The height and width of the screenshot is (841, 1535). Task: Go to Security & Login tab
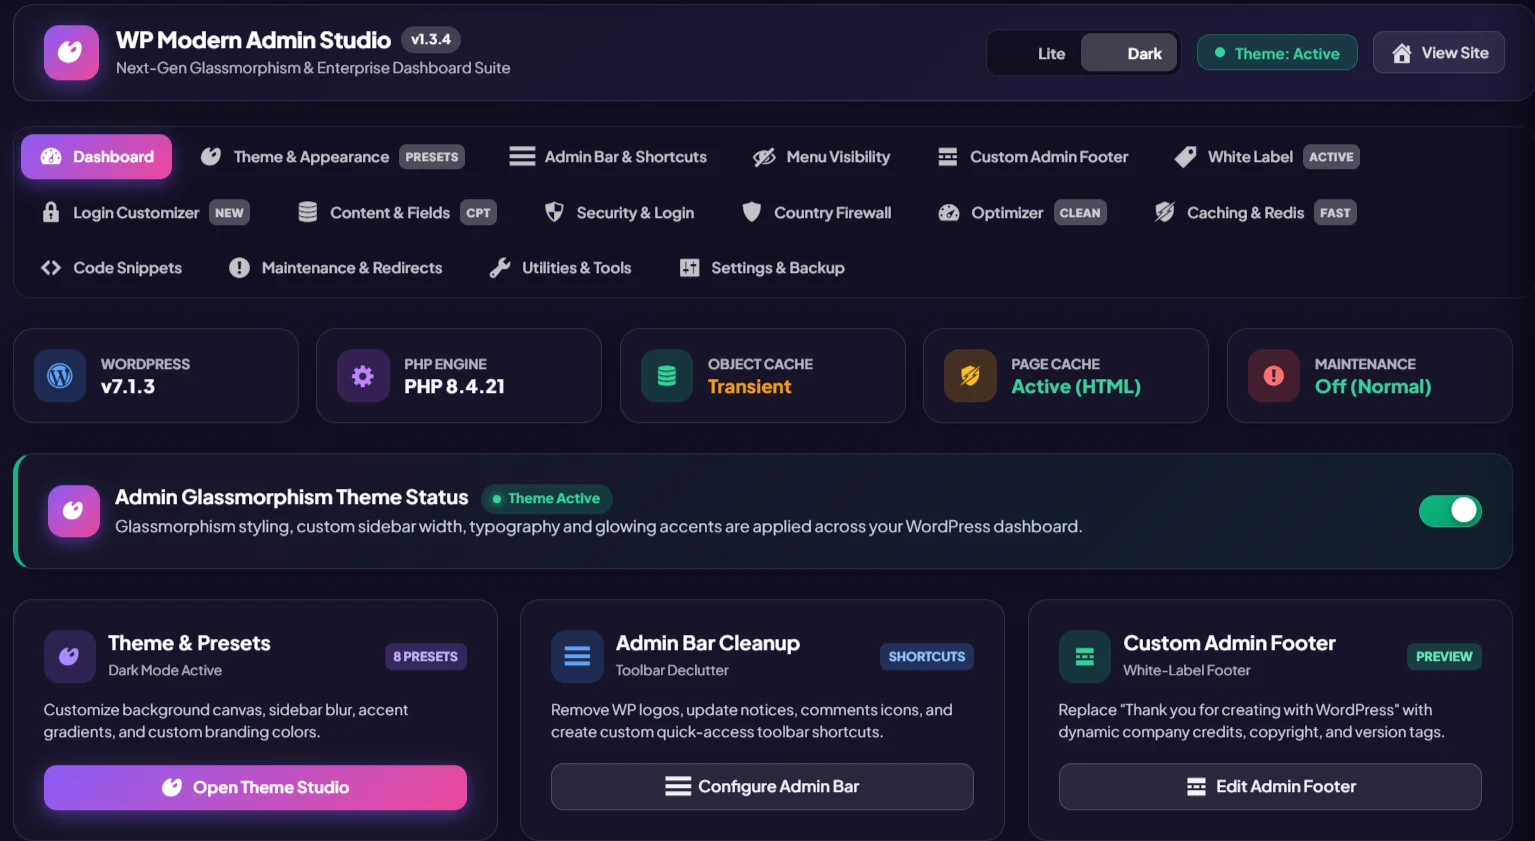619,213
